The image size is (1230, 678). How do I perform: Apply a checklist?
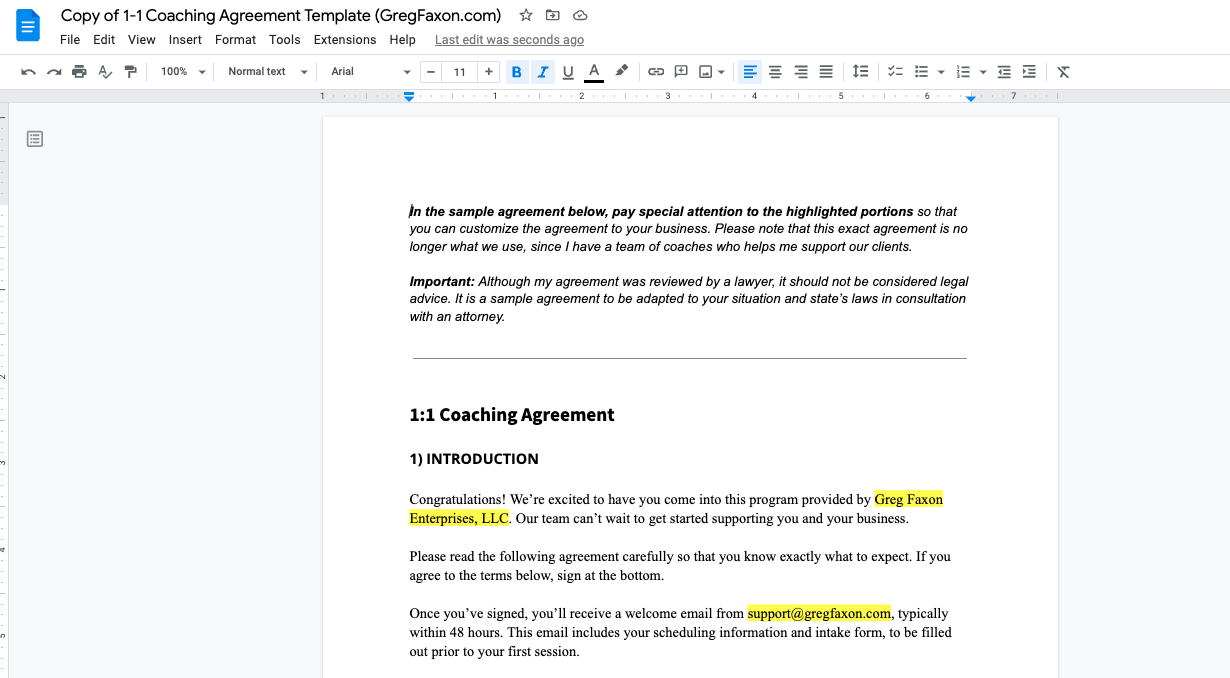tap(895, 71)
